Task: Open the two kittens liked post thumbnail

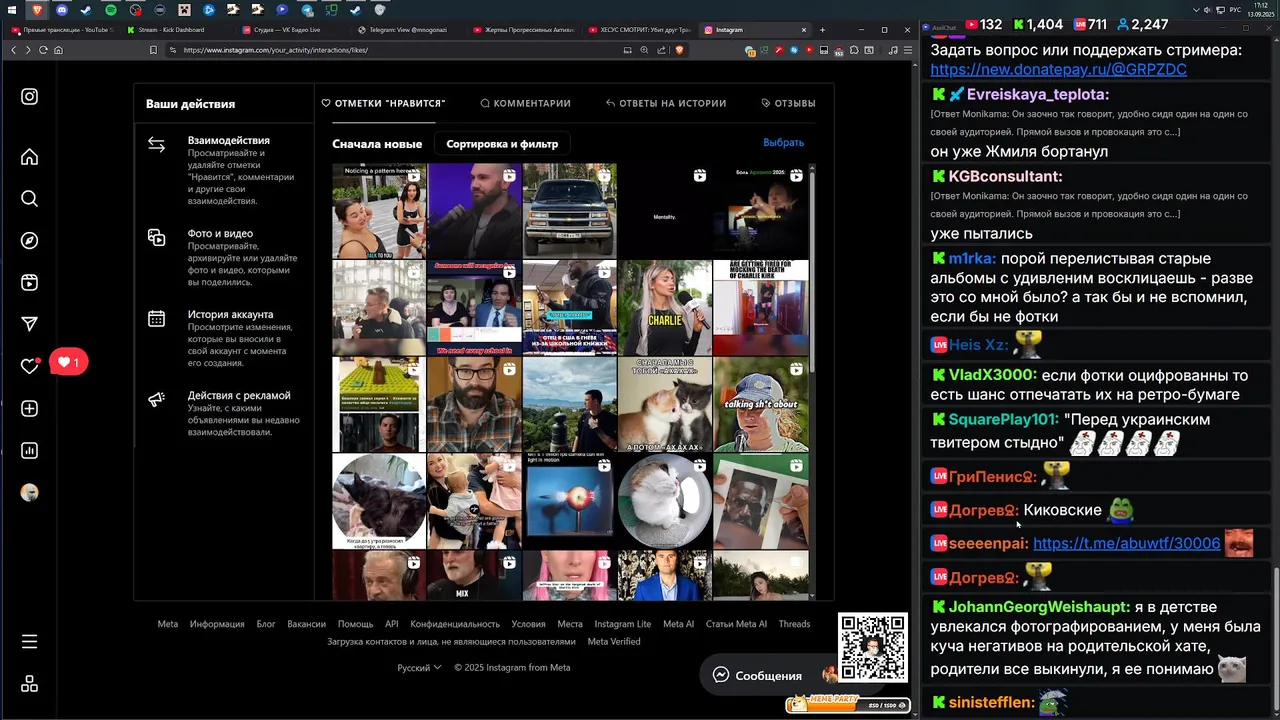Action: pos(665,404)
